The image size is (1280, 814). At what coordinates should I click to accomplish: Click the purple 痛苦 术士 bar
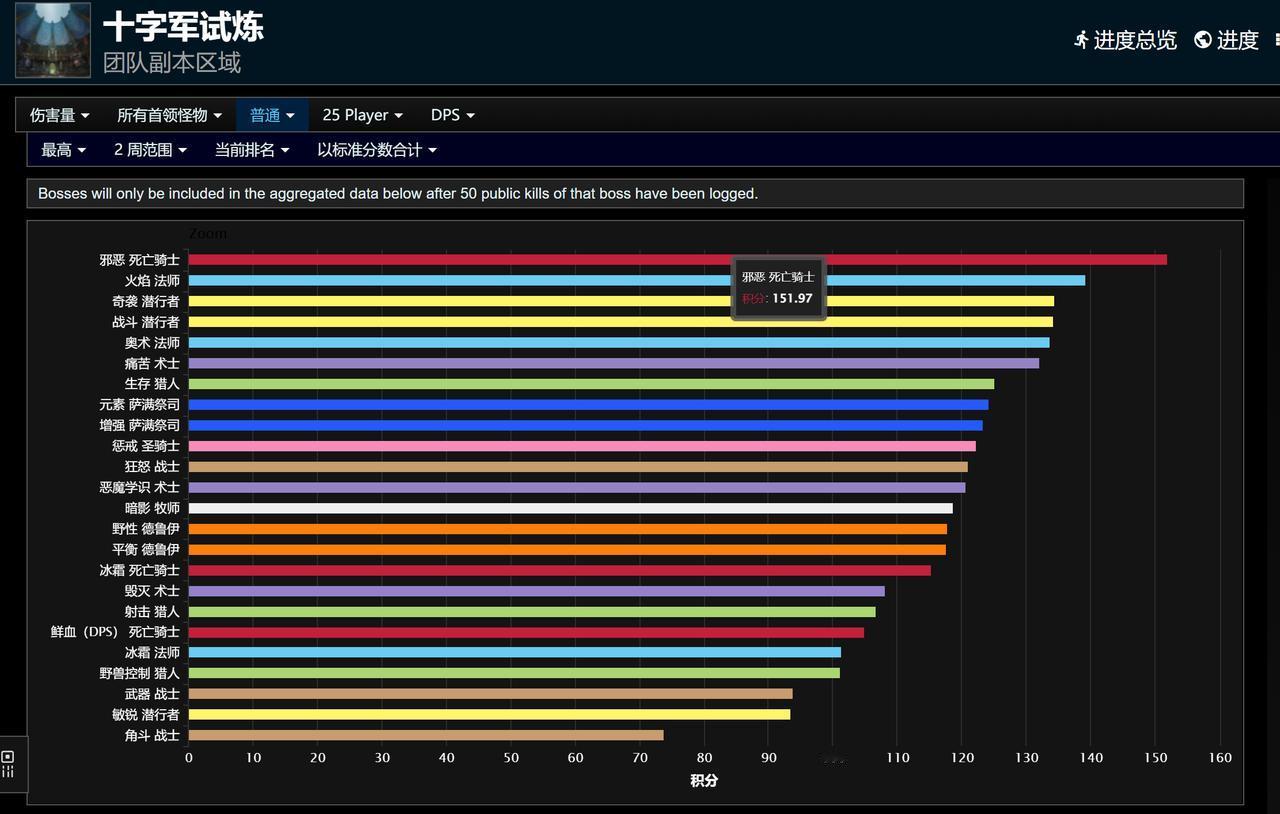click(614, 363)
